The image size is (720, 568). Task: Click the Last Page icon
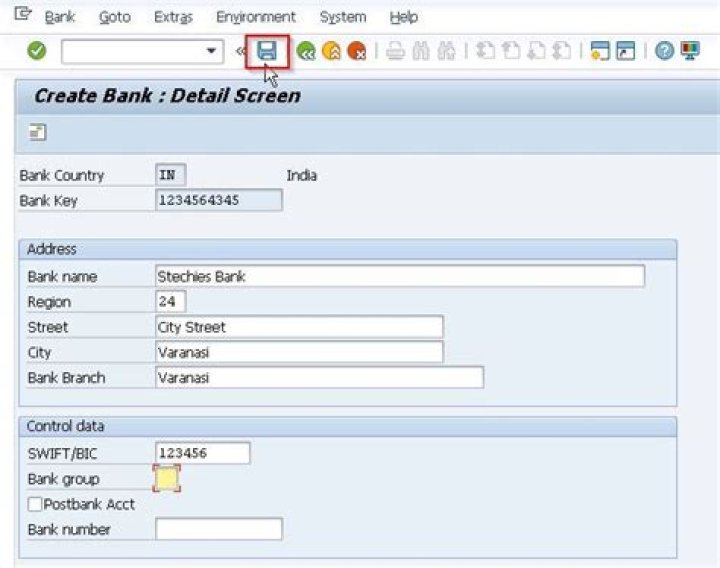(x=561, y=51)
